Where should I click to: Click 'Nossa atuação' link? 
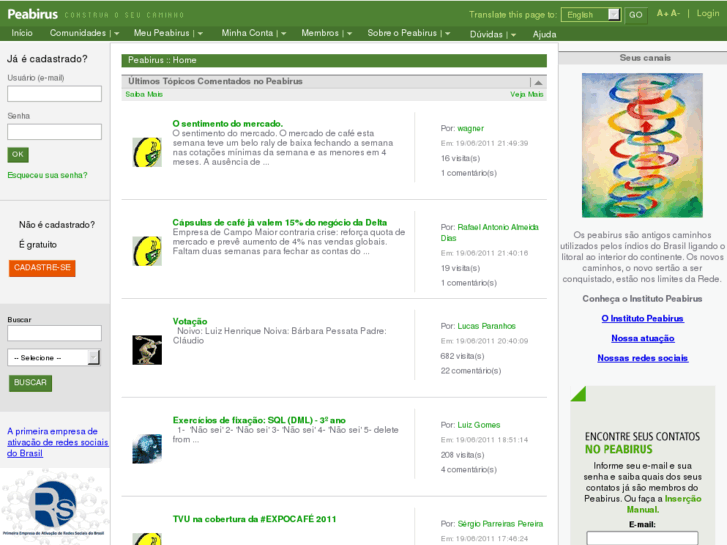[643, 338]
